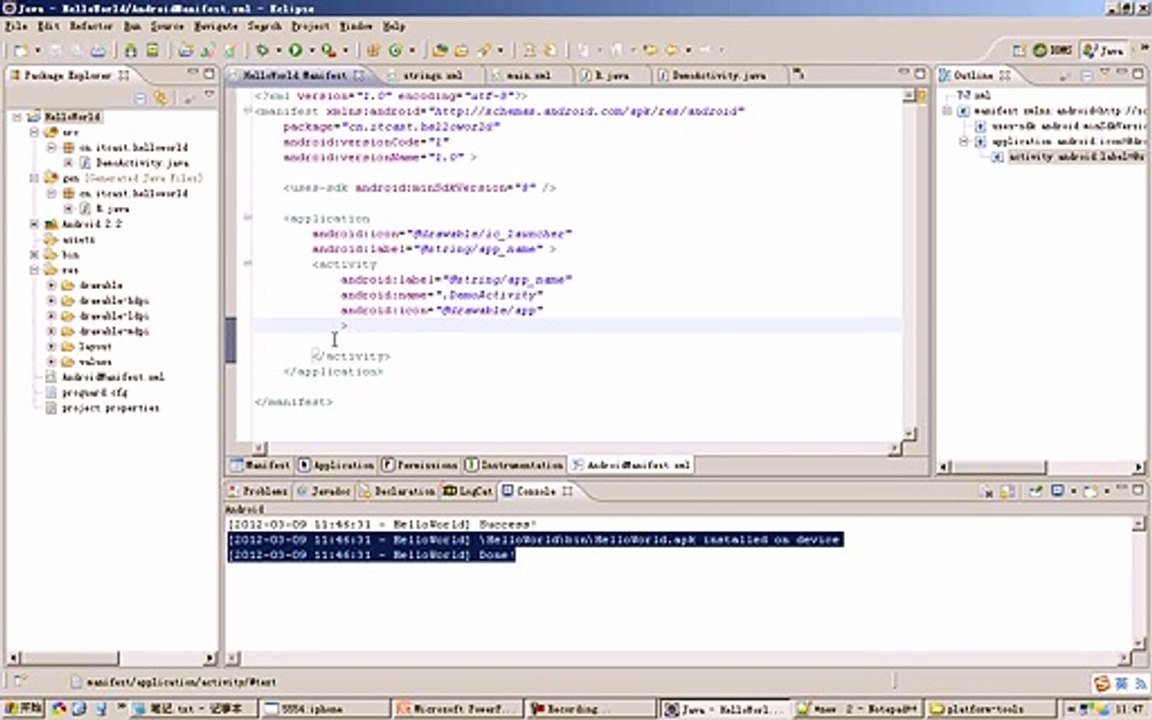Click the Open Type toolbar icon

point(440,51)
